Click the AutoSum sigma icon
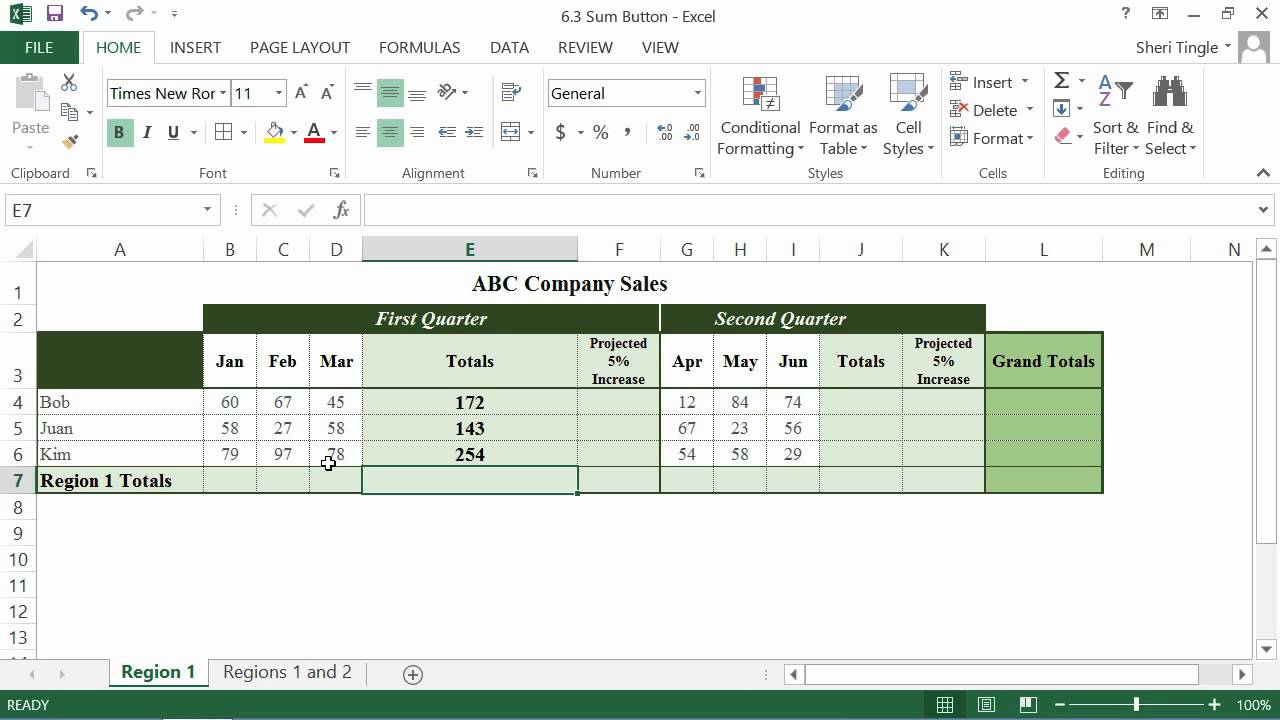This screenshot has width=1280, height=720. (1062, 81)
